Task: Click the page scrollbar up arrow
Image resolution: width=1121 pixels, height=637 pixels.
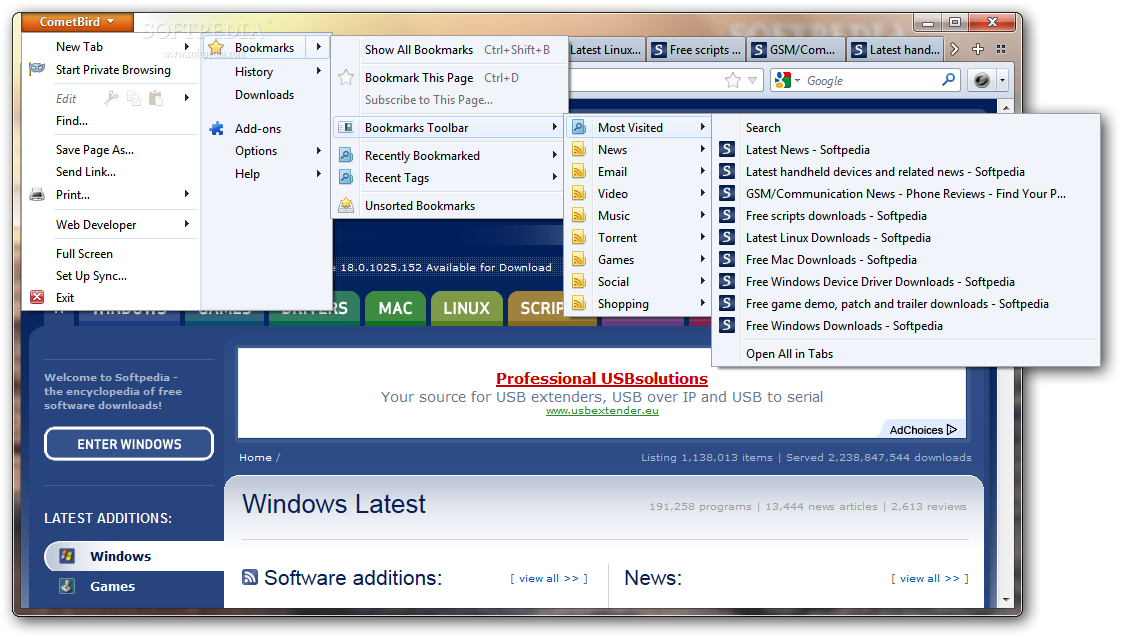Action: click(1006, 108)
